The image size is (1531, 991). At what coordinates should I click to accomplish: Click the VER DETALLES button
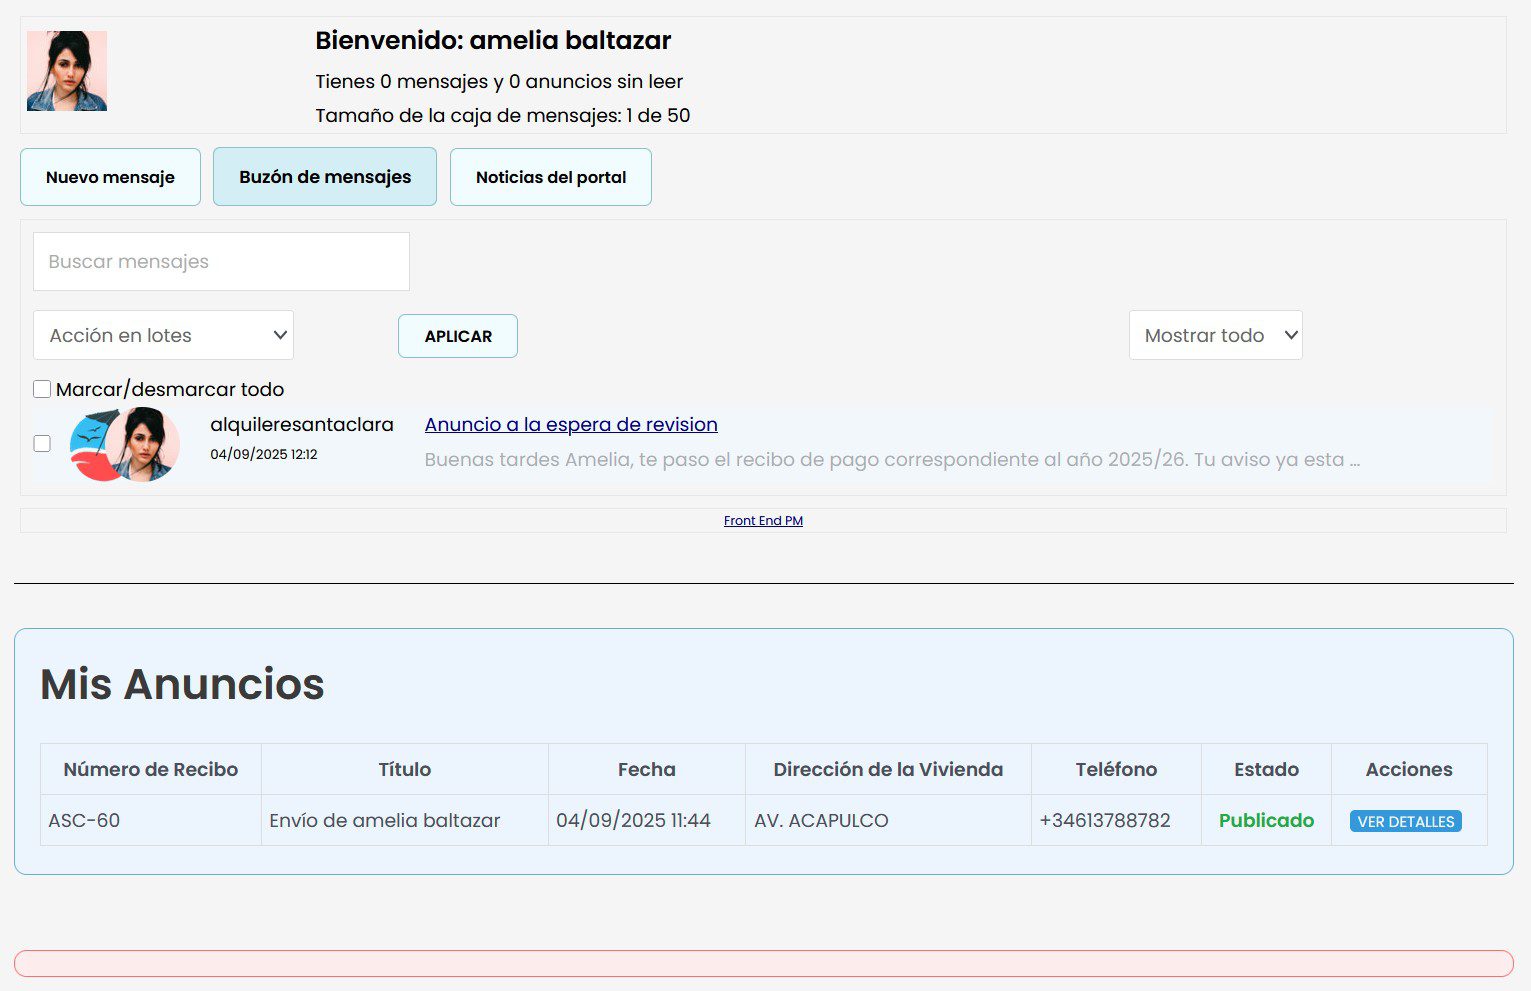pos(1405,821)
